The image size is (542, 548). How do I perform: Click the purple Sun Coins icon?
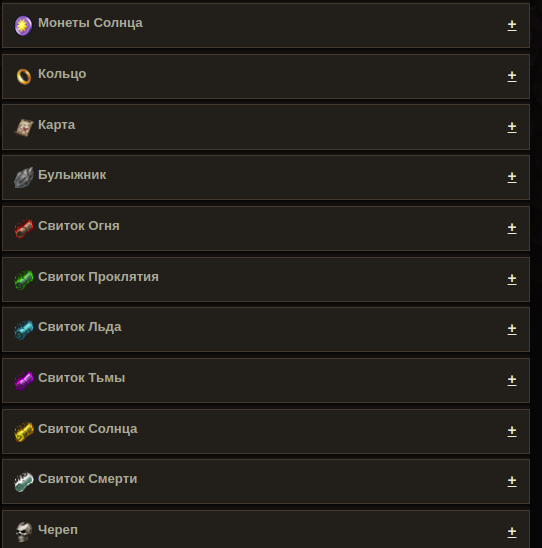pyautogui.click(x=23, y=26)
